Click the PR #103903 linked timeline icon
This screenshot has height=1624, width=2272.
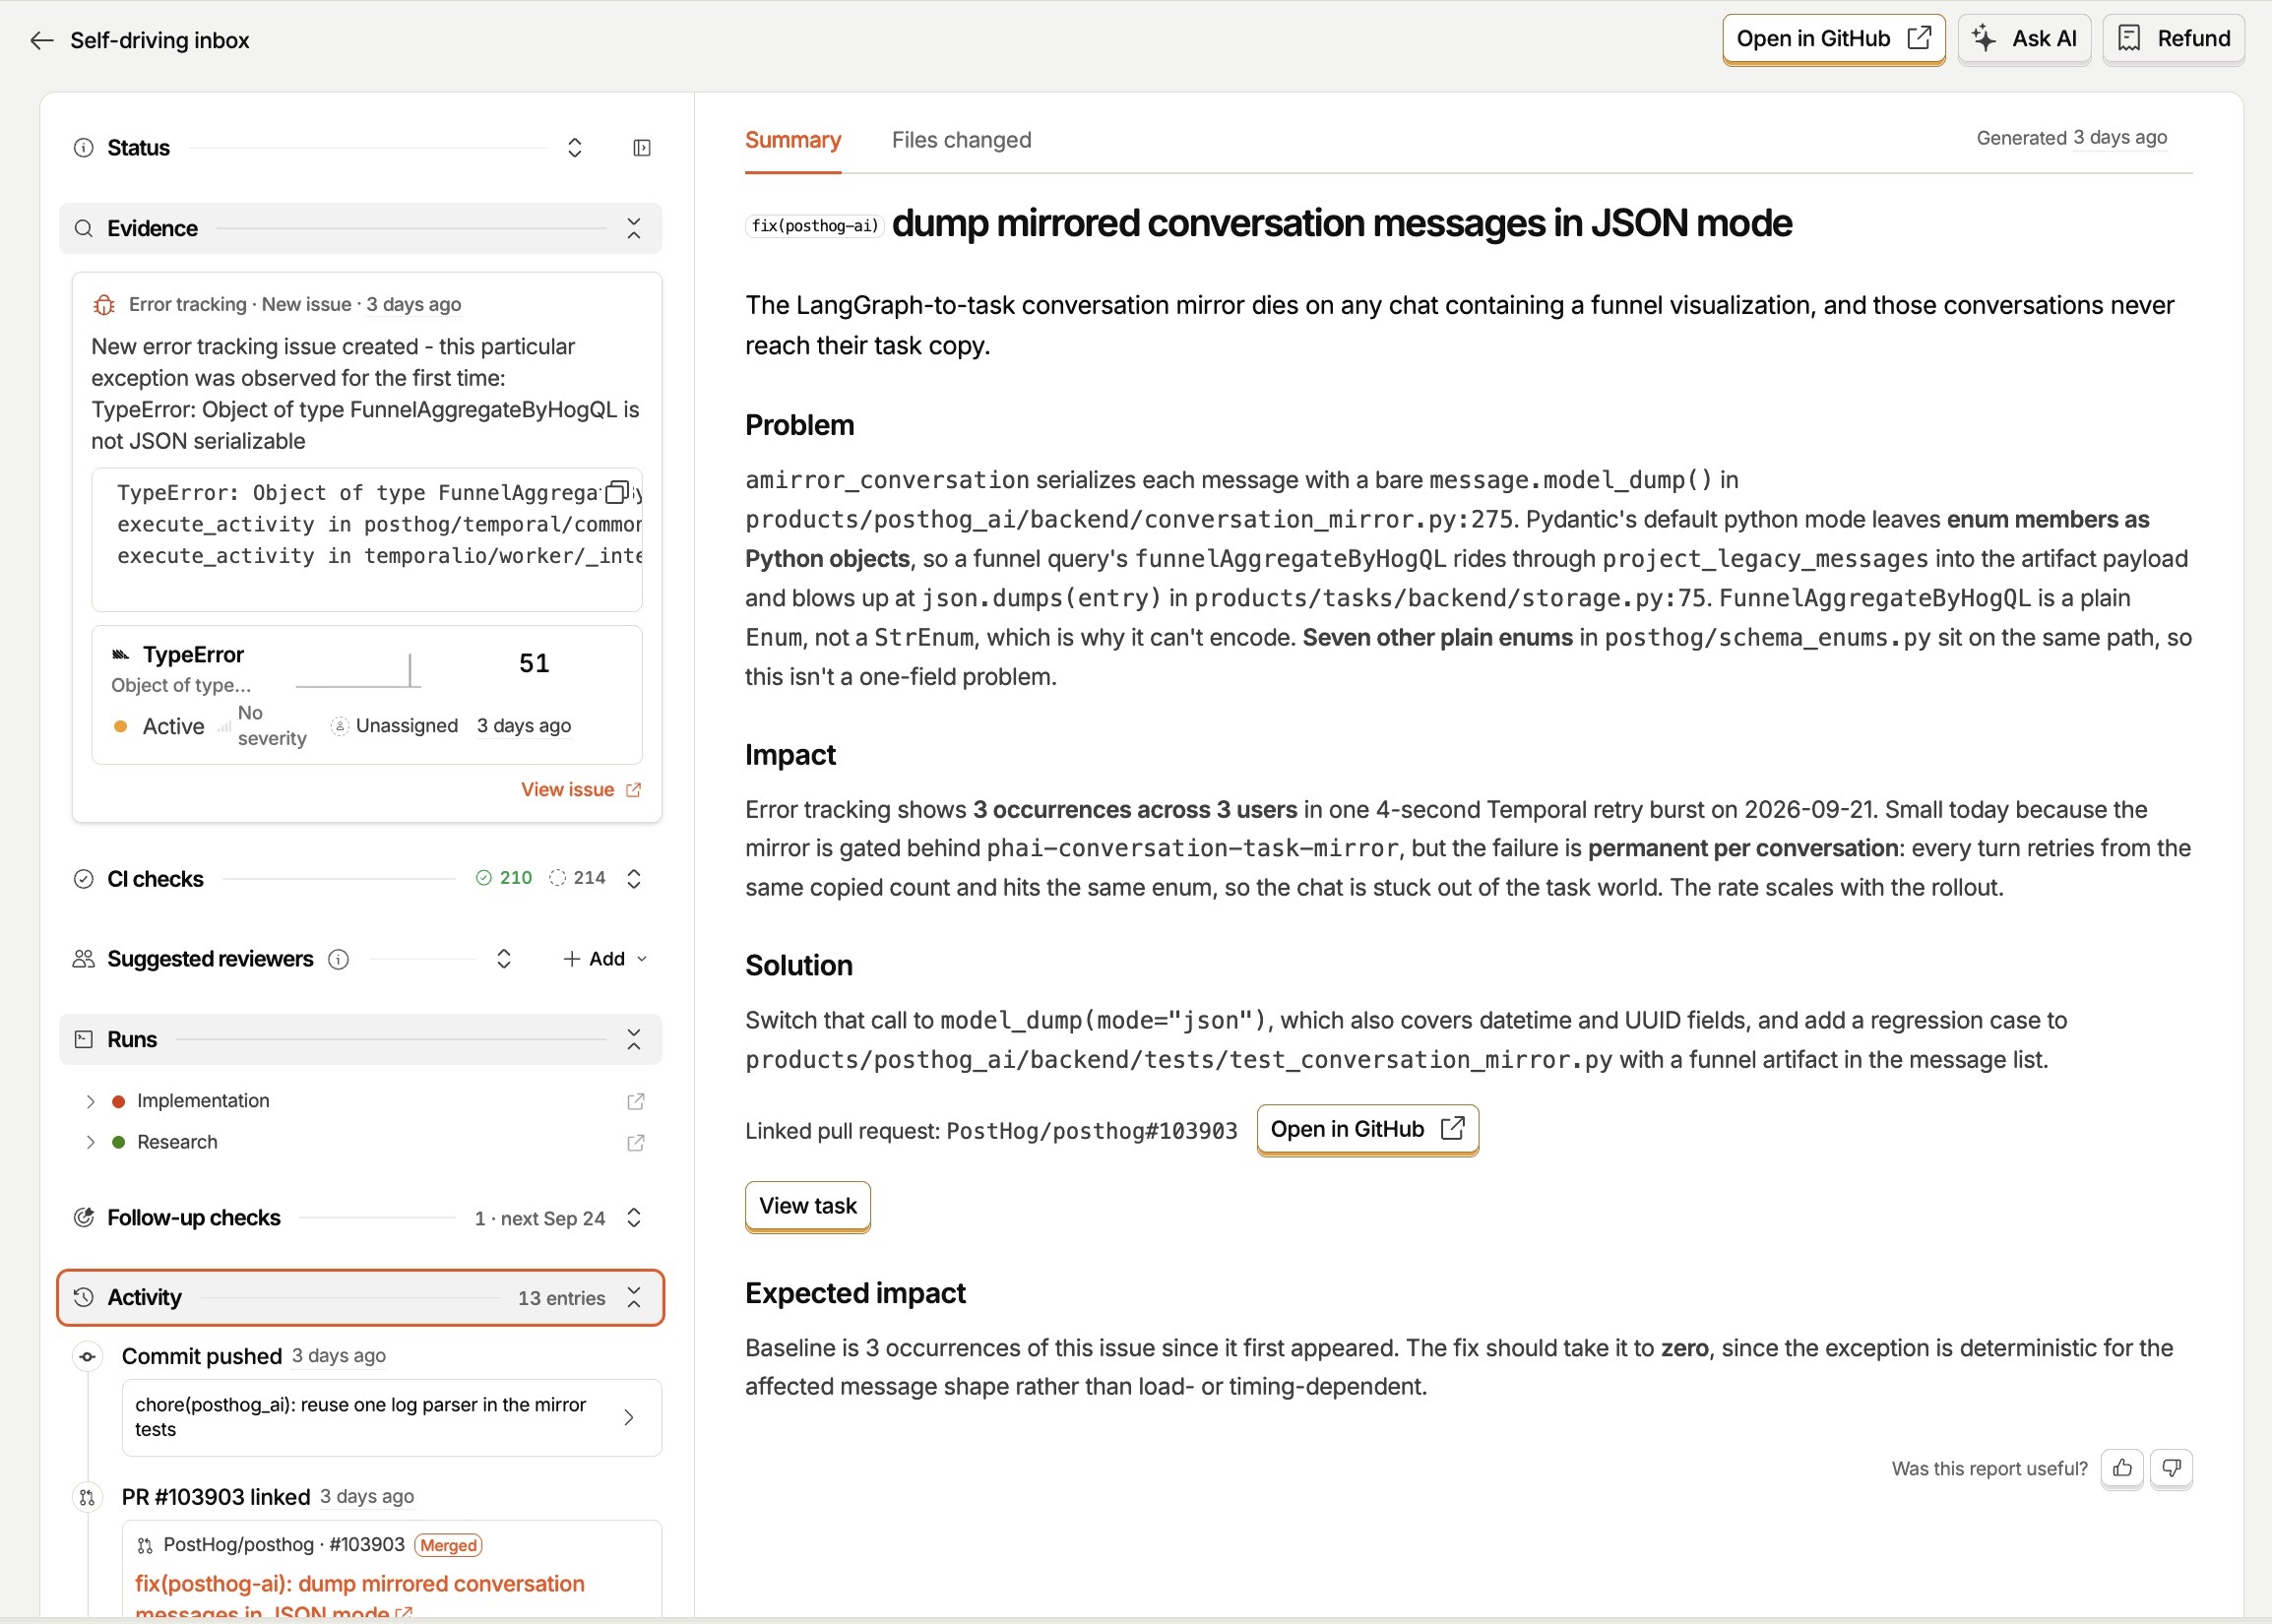tap(88, 1497)
